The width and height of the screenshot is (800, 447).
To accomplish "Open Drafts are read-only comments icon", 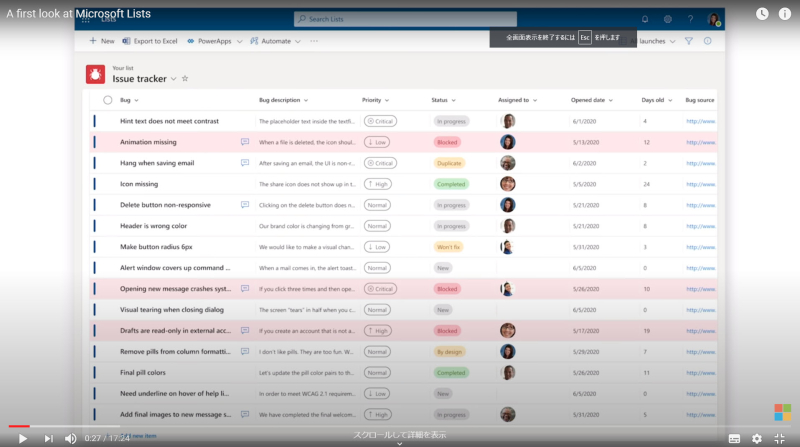I will pos(245,330).
